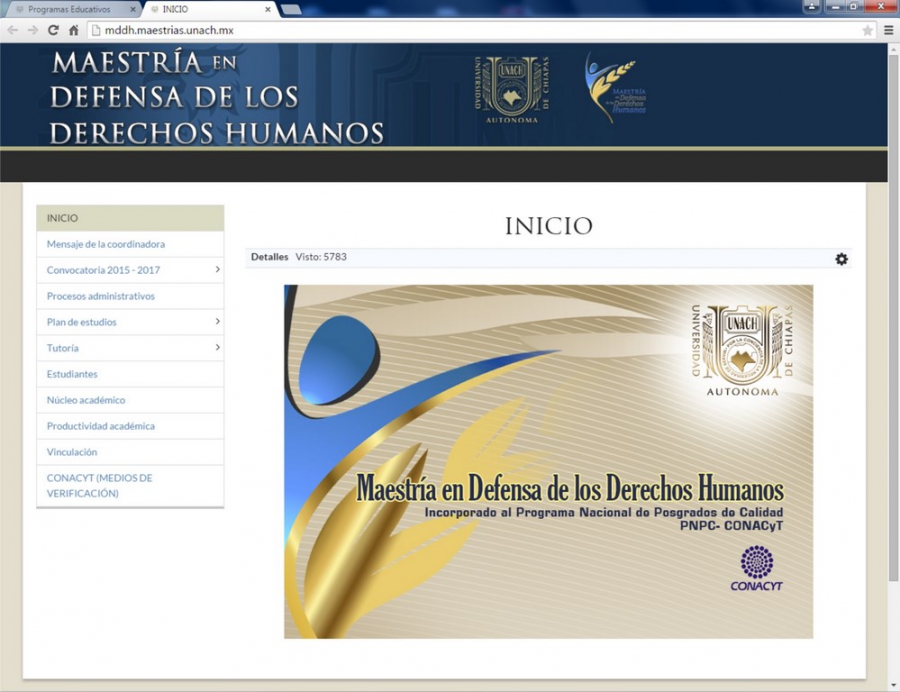
Task: Expand the Plan de estudios chevron
Action: [218, 321]
